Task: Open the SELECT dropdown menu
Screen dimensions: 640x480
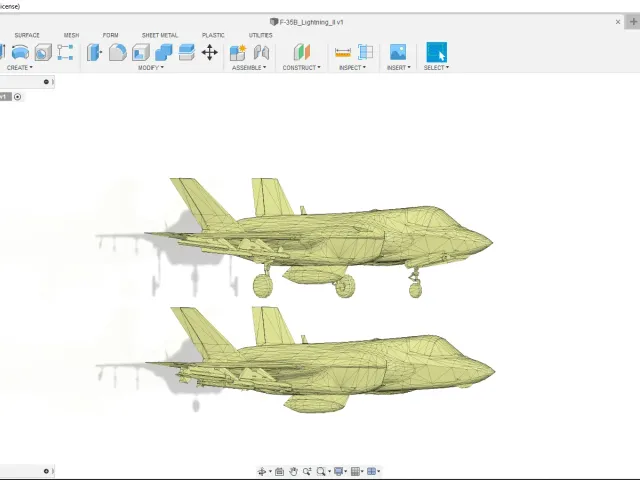Action: [436, 67]
